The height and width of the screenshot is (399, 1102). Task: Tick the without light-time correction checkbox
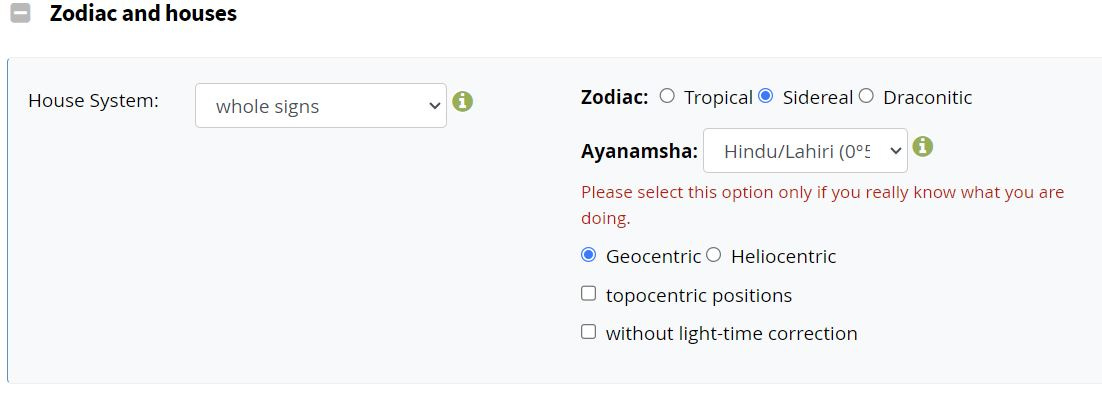click(x=588, y=332)
